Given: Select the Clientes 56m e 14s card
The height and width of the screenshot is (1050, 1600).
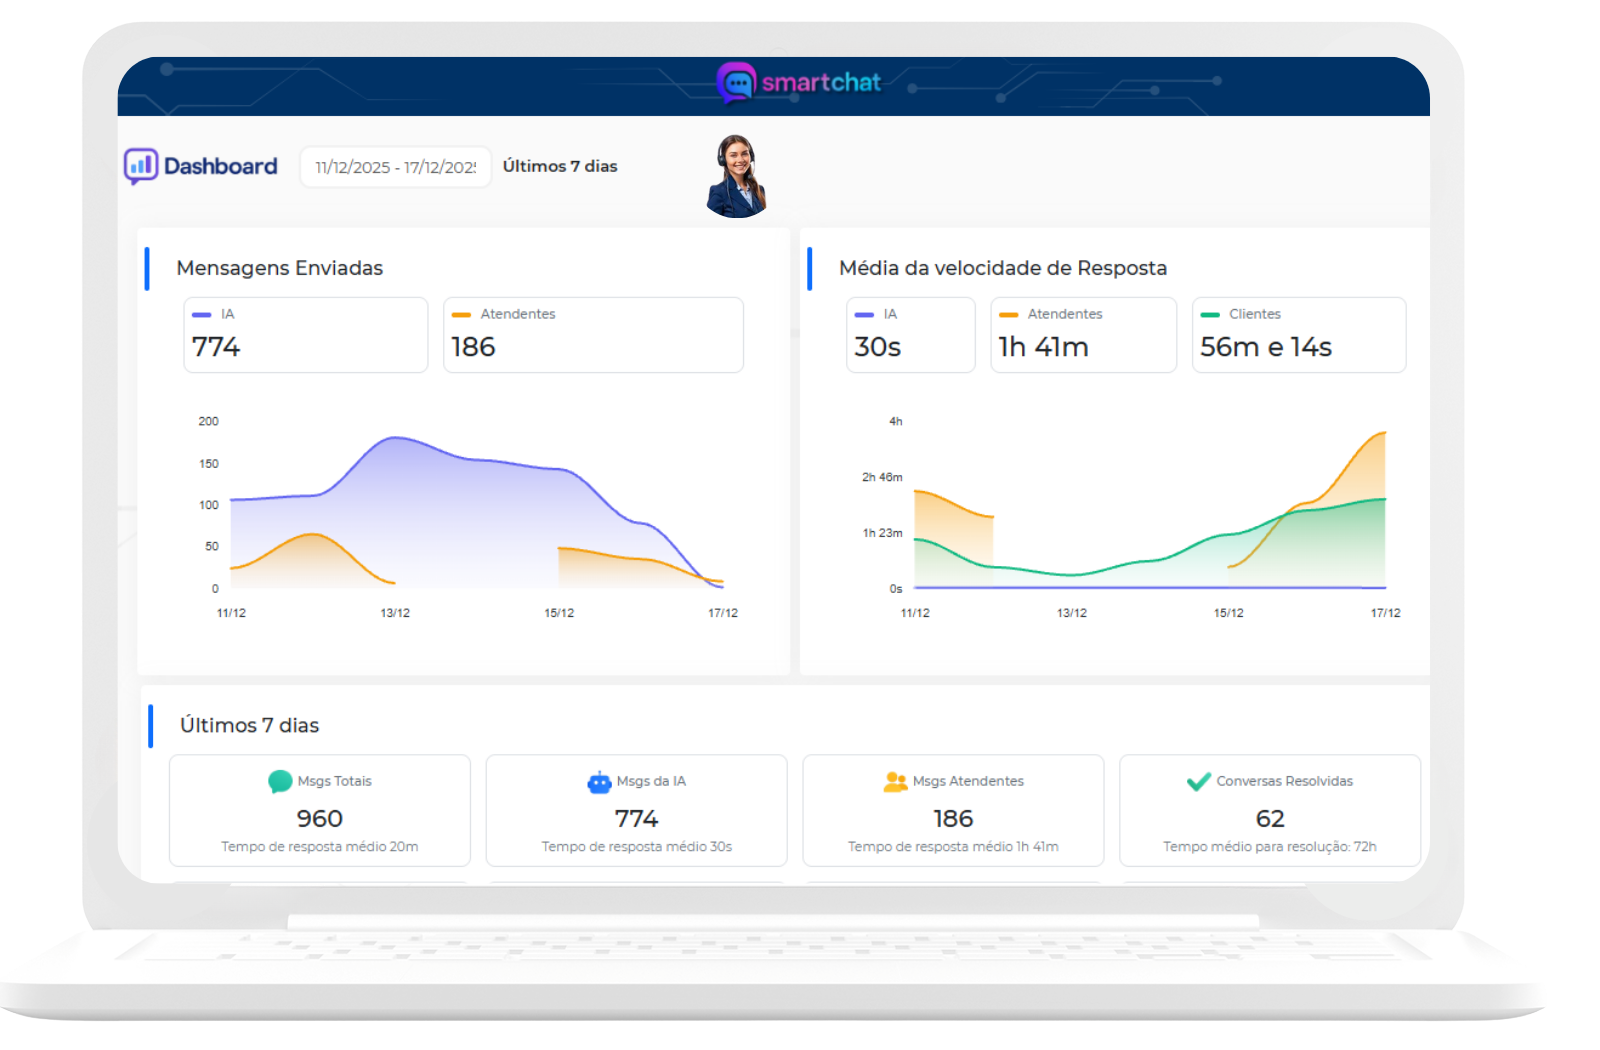Looking at the screenshot, I should click(x=1299, y=335).
